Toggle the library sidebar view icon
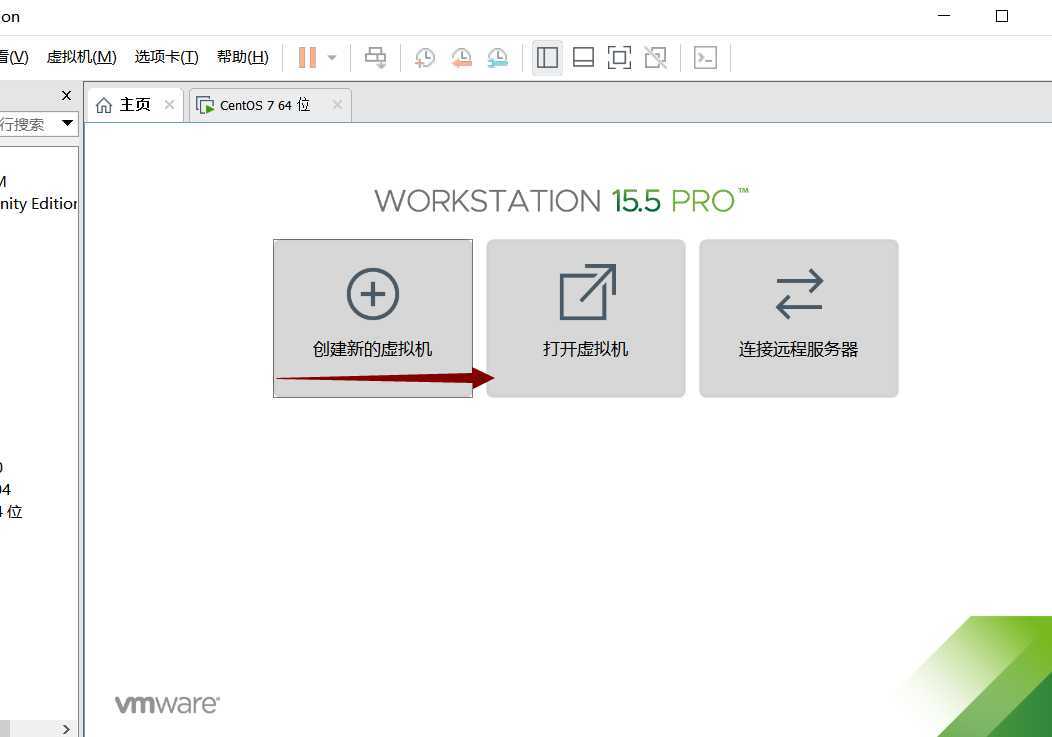Image resolution: width=1052 pixels, height=737 pixels. point(547,58)
